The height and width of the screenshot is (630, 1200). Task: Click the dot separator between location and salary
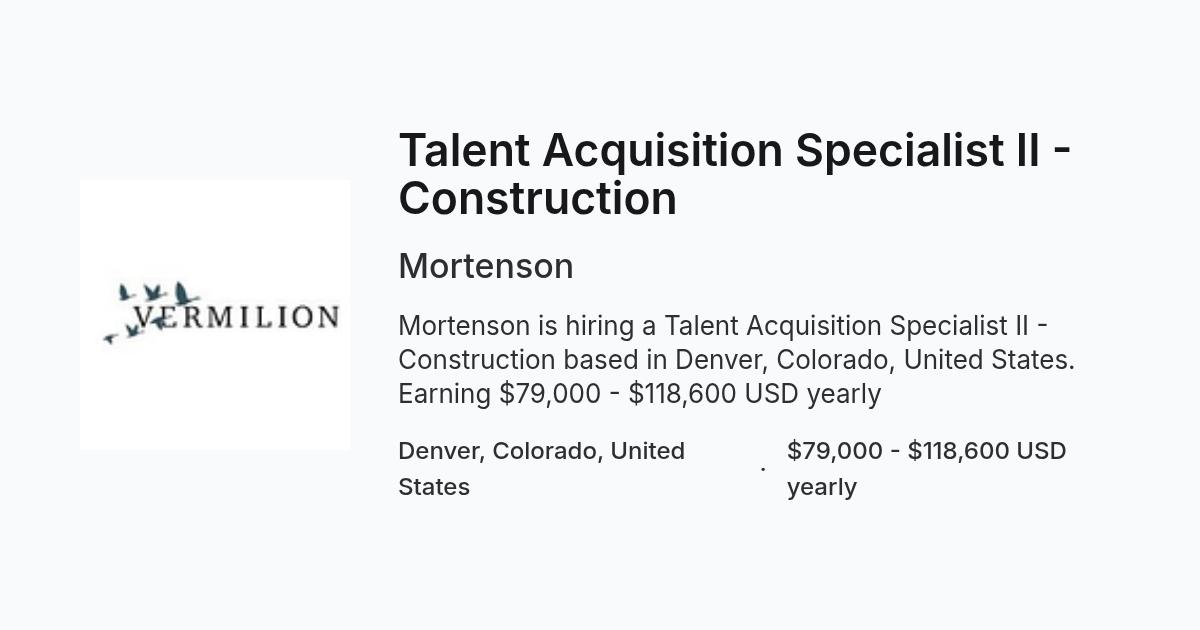pos(763,468)
